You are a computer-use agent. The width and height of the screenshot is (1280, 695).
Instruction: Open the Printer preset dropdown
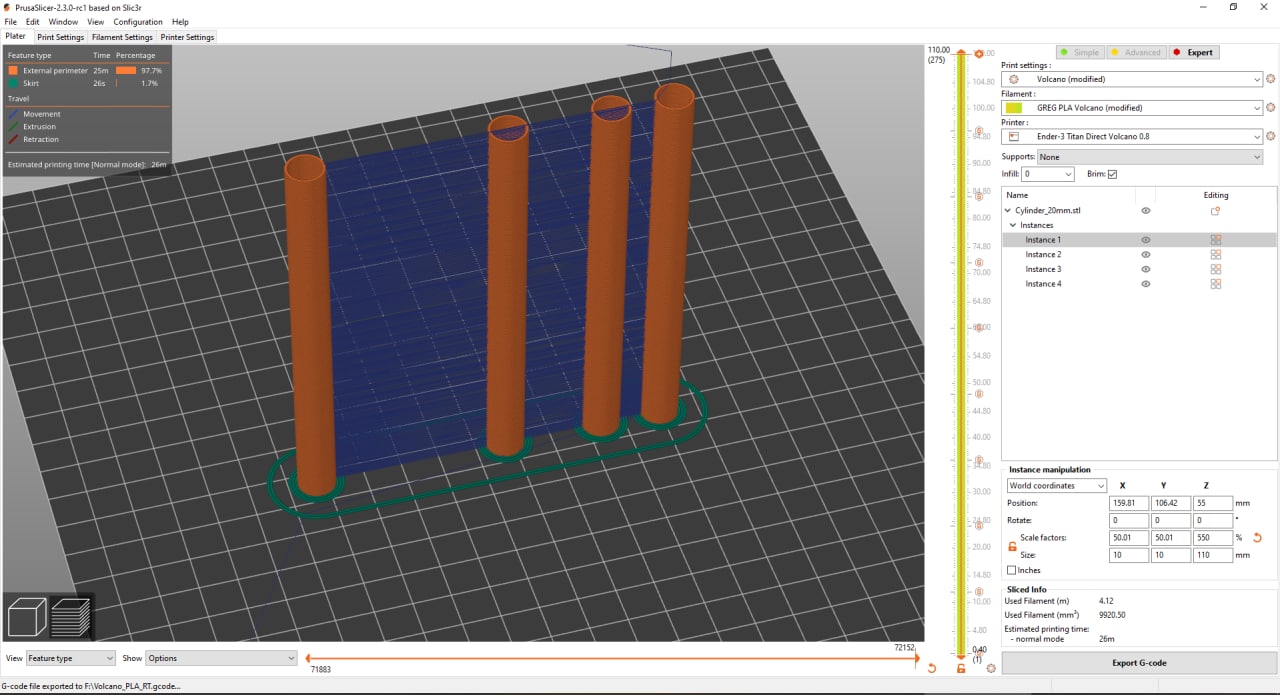(x=1133, y=137)
